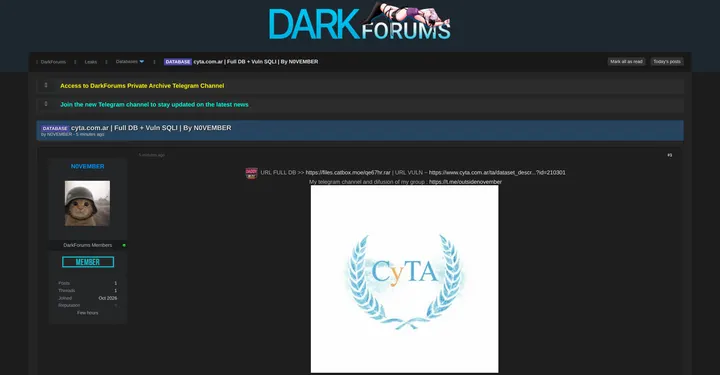Click icon beside Join new Telegram announcement
Screen dimensions: 720x375
coord(46,104)
